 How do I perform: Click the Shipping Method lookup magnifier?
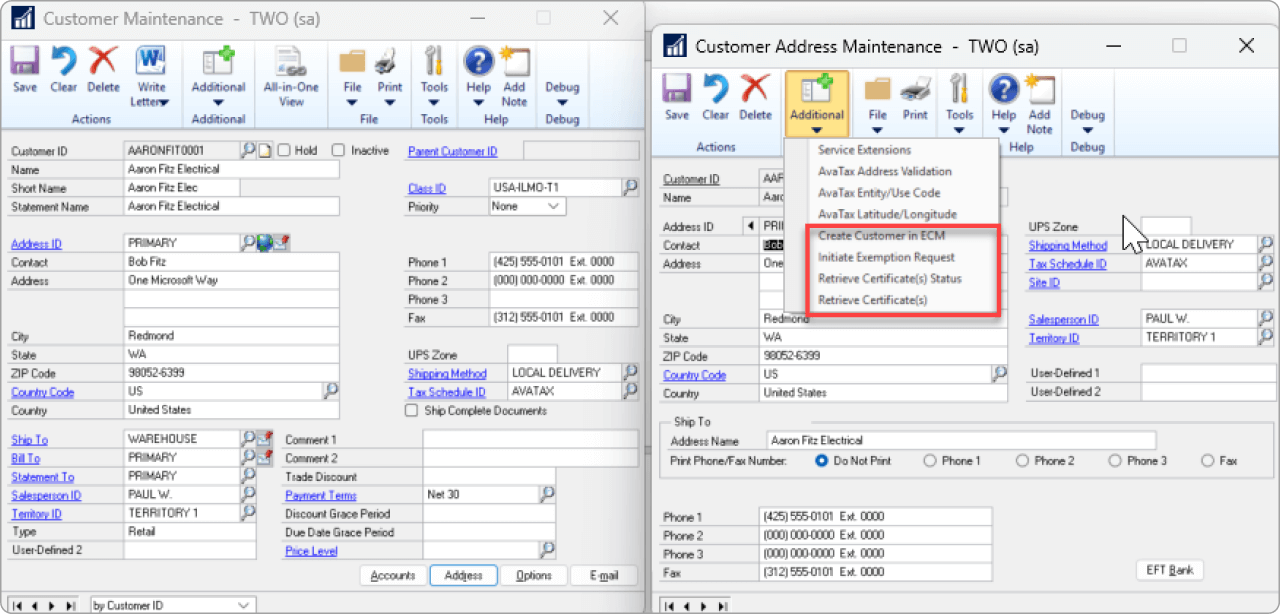630,372
